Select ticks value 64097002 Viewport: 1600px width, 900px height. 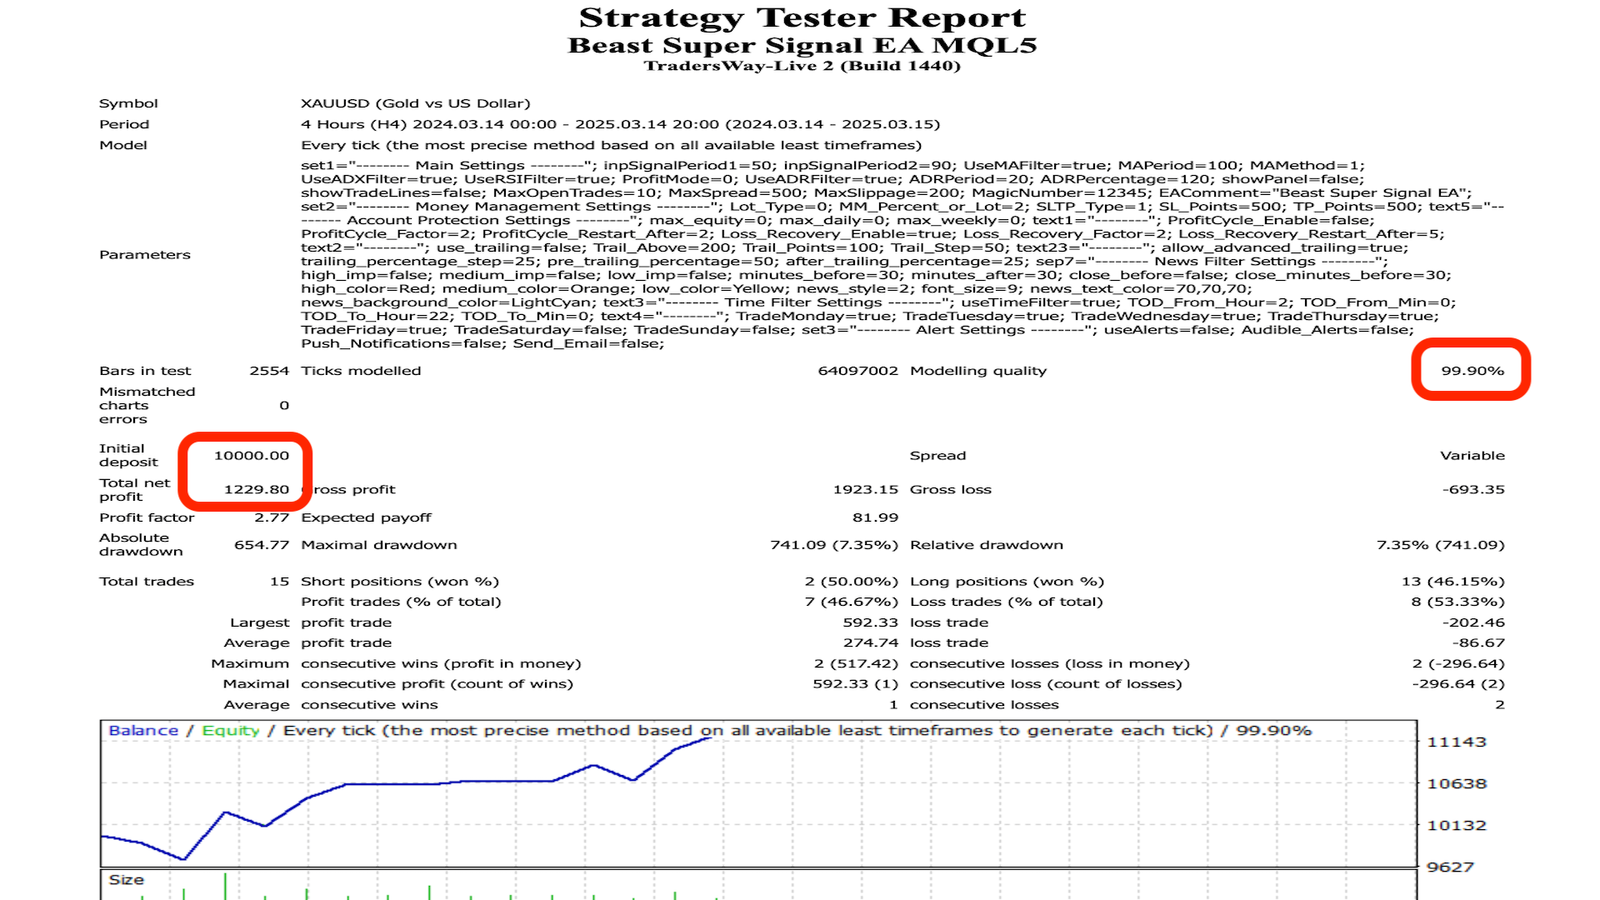pyautogui.click(x=858, y=370)
